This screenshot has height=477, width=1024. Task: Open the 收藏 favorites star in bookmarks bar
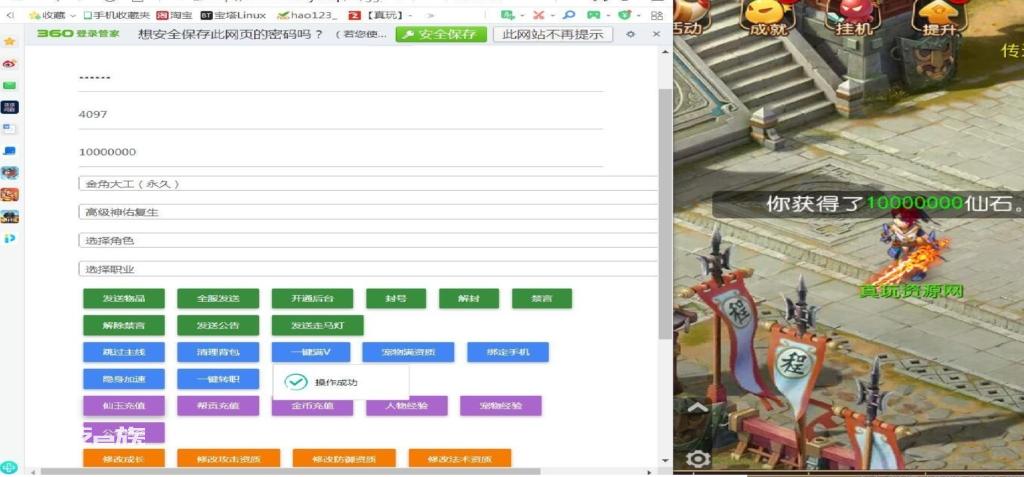coord(35,14)
